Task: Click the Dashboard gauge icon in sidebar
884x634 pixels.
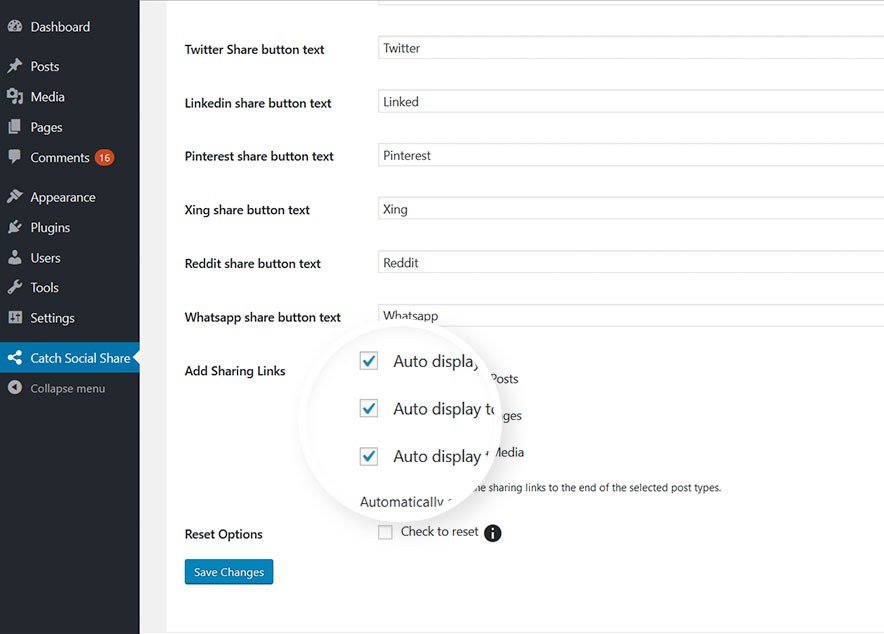Action: coord(15,26)
